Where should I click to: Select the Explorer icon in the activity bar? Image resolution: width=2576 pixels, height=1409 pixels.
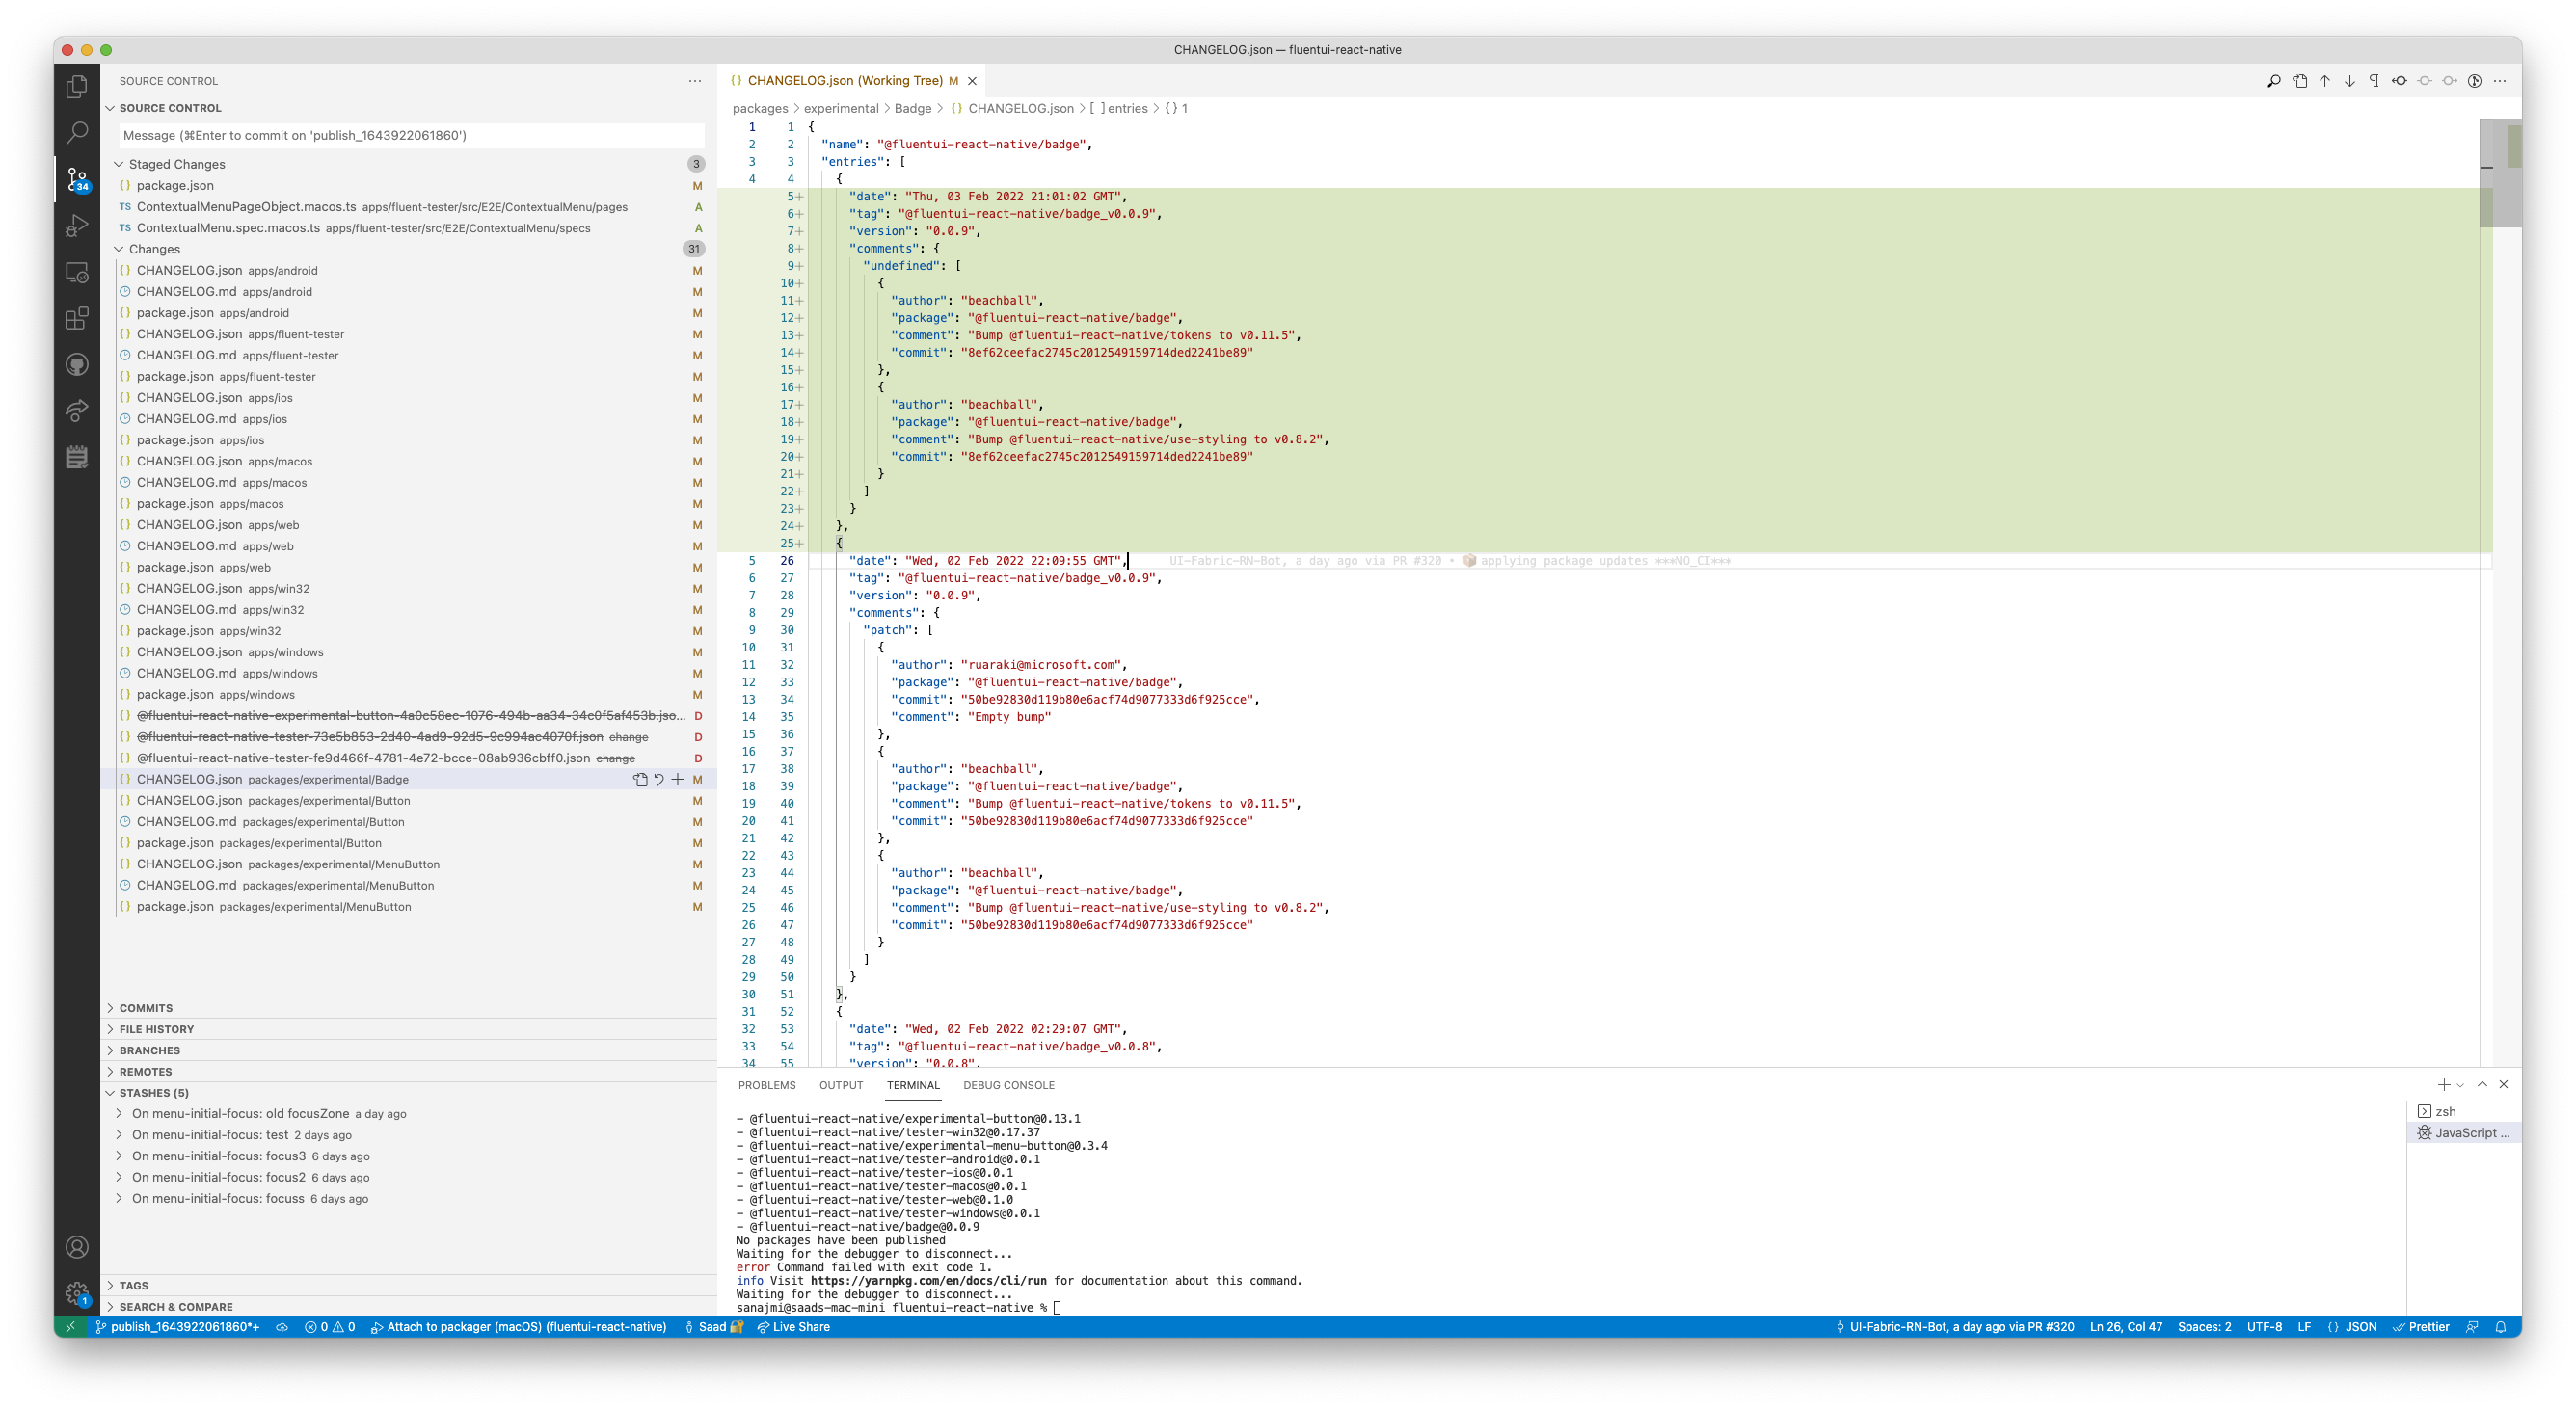pyautogui.click(x=77, y=86)
